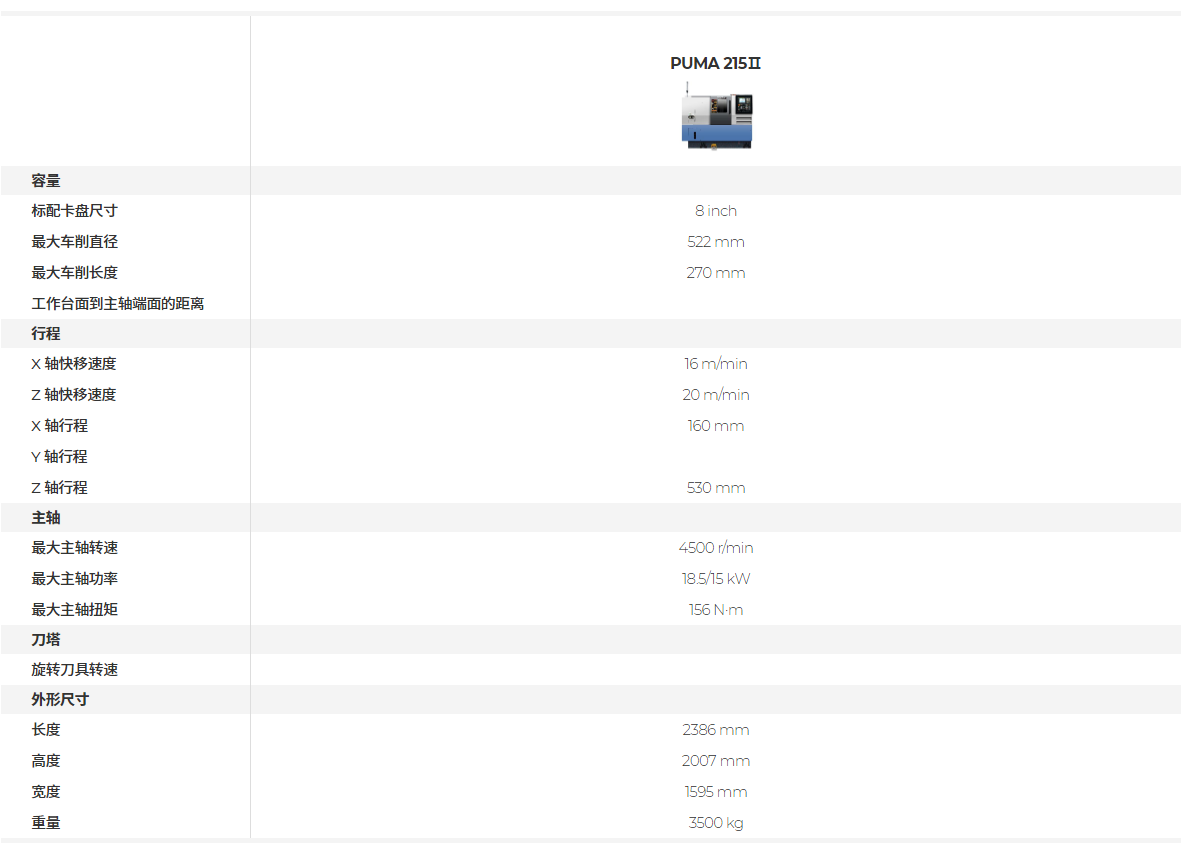Click the 156 N·m torque value
The height and width of the screenshot is (852, 1185).
coord(715,610)
